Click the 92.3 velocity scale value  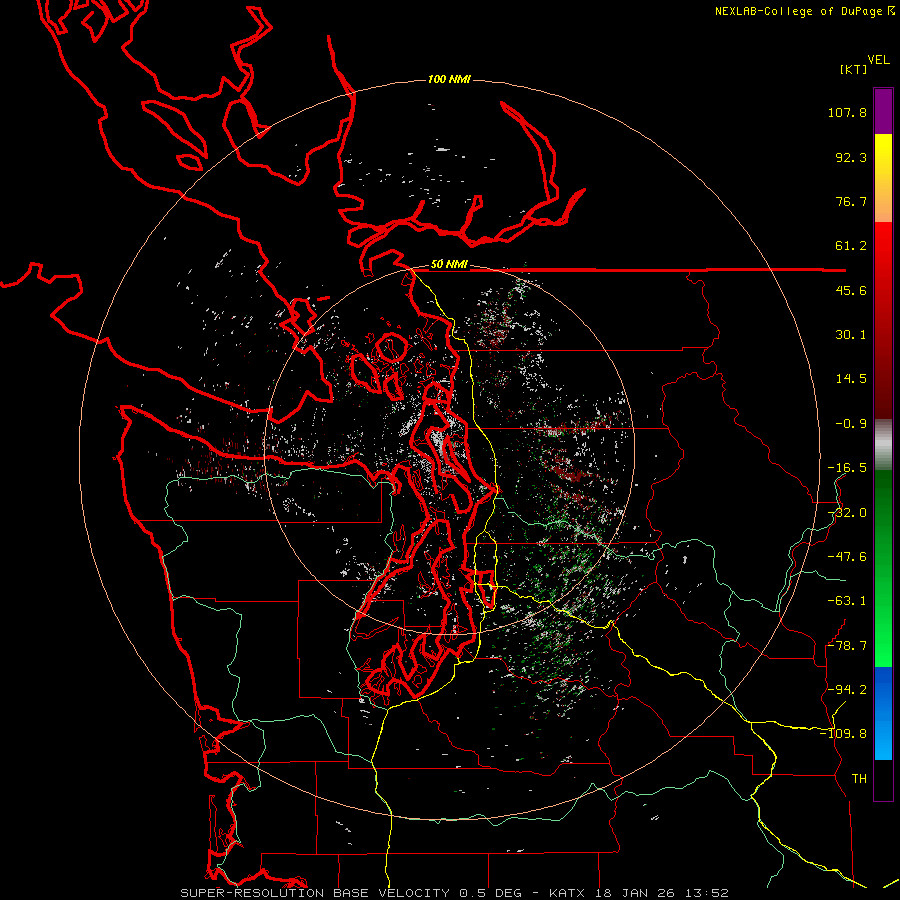851,157
